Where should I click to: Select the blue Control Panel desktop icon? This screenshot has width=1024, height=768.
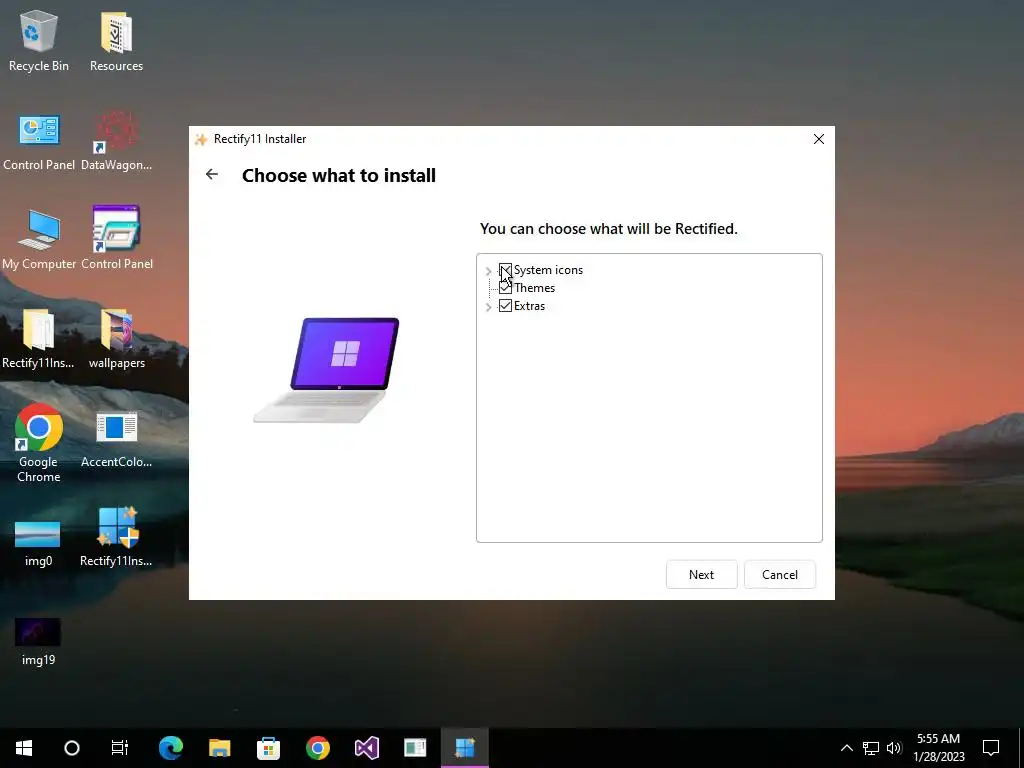click(39, 140)
